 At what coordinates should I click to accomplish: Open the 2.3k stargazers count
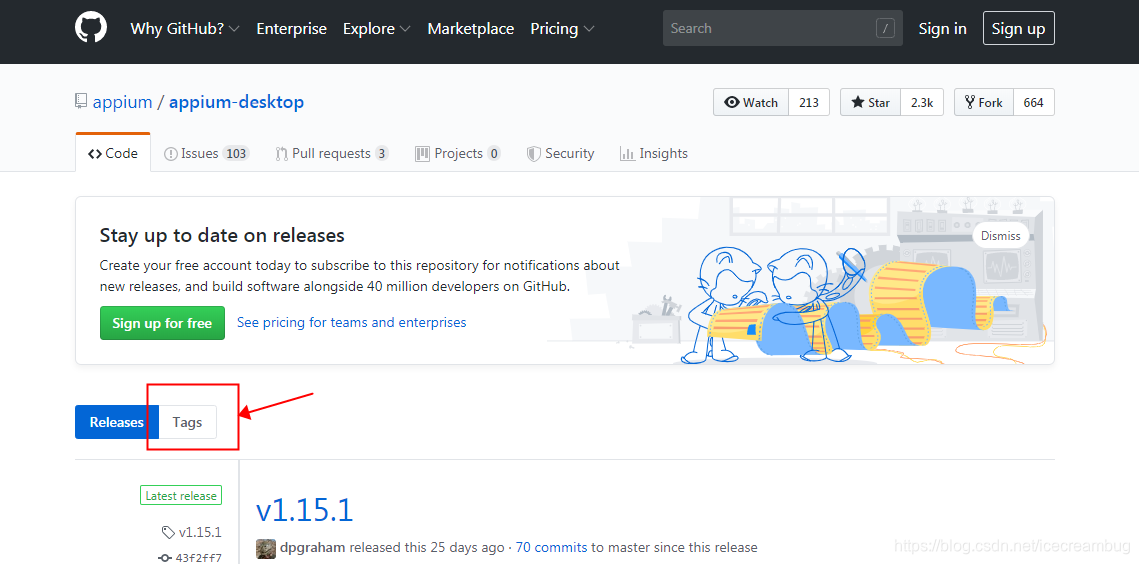pyautogui.click(x=922, y=102)
